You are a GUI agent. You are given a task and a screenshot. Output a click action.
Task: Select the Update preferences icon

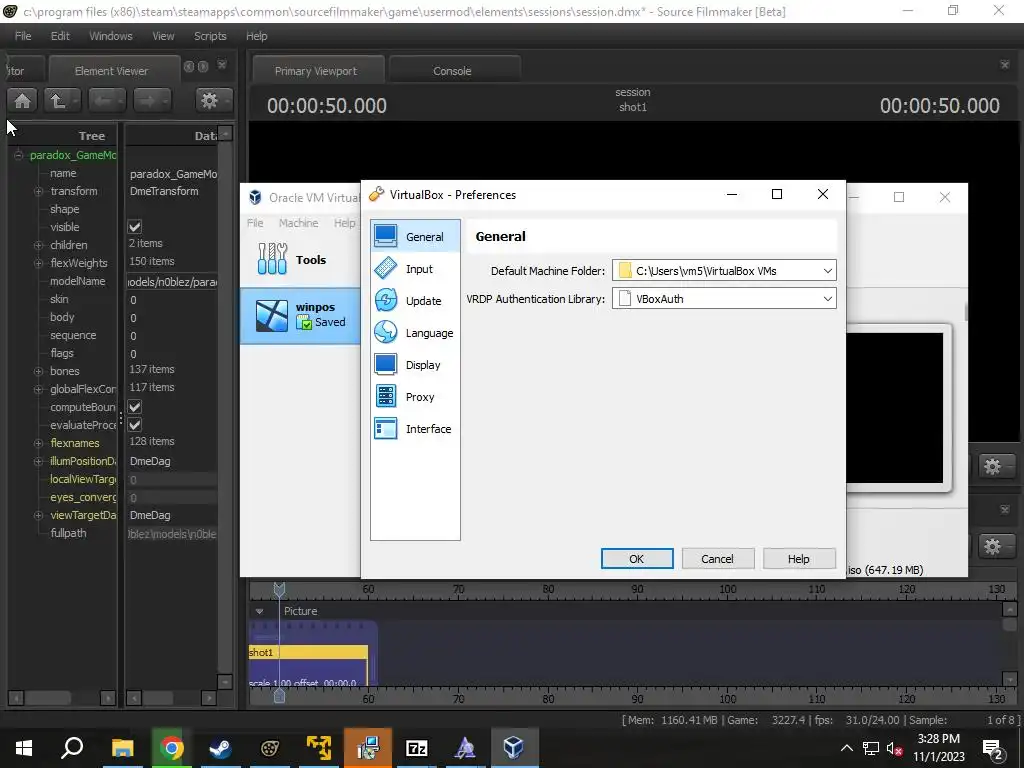click(x=385, y=300)
